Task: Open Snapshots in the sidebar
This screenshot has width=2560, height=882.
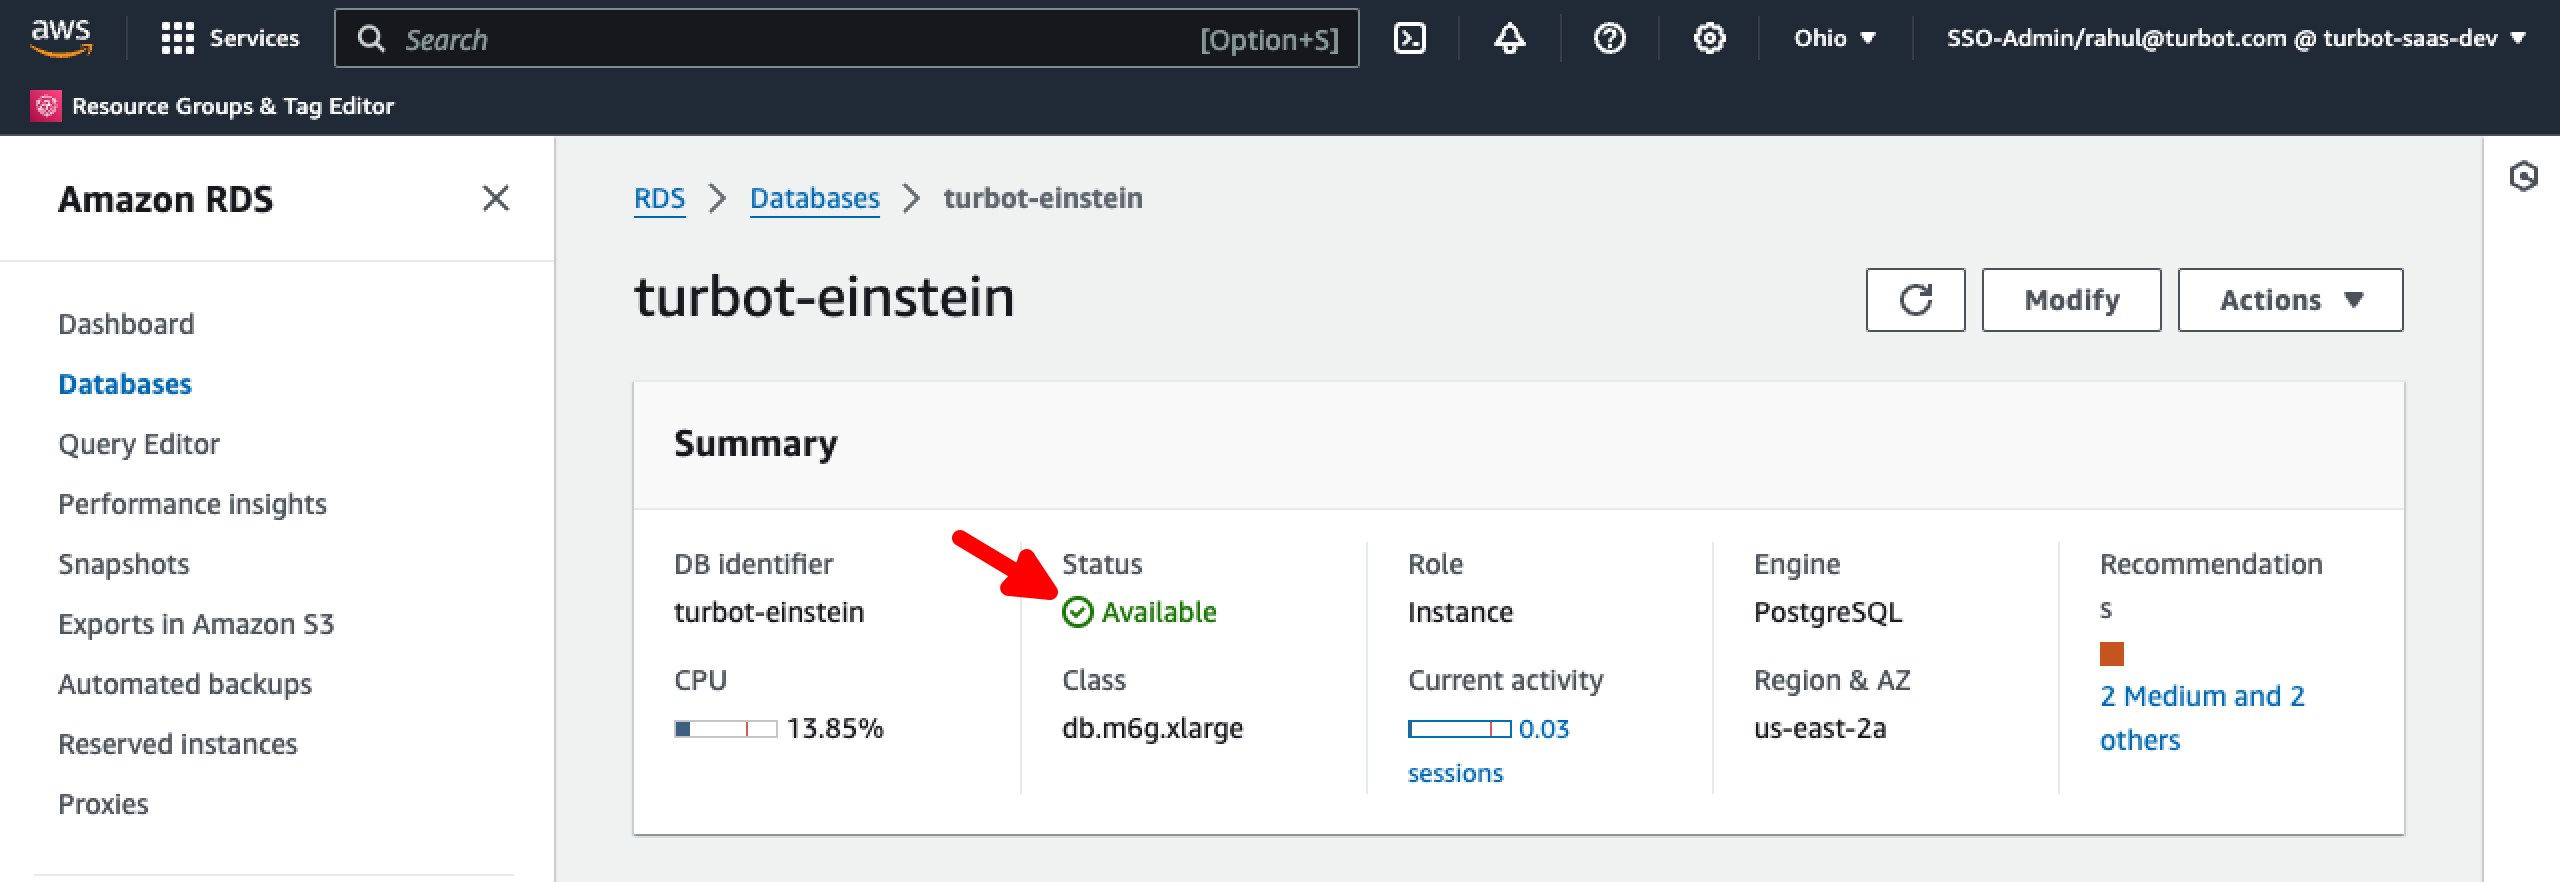Action: 123,564
